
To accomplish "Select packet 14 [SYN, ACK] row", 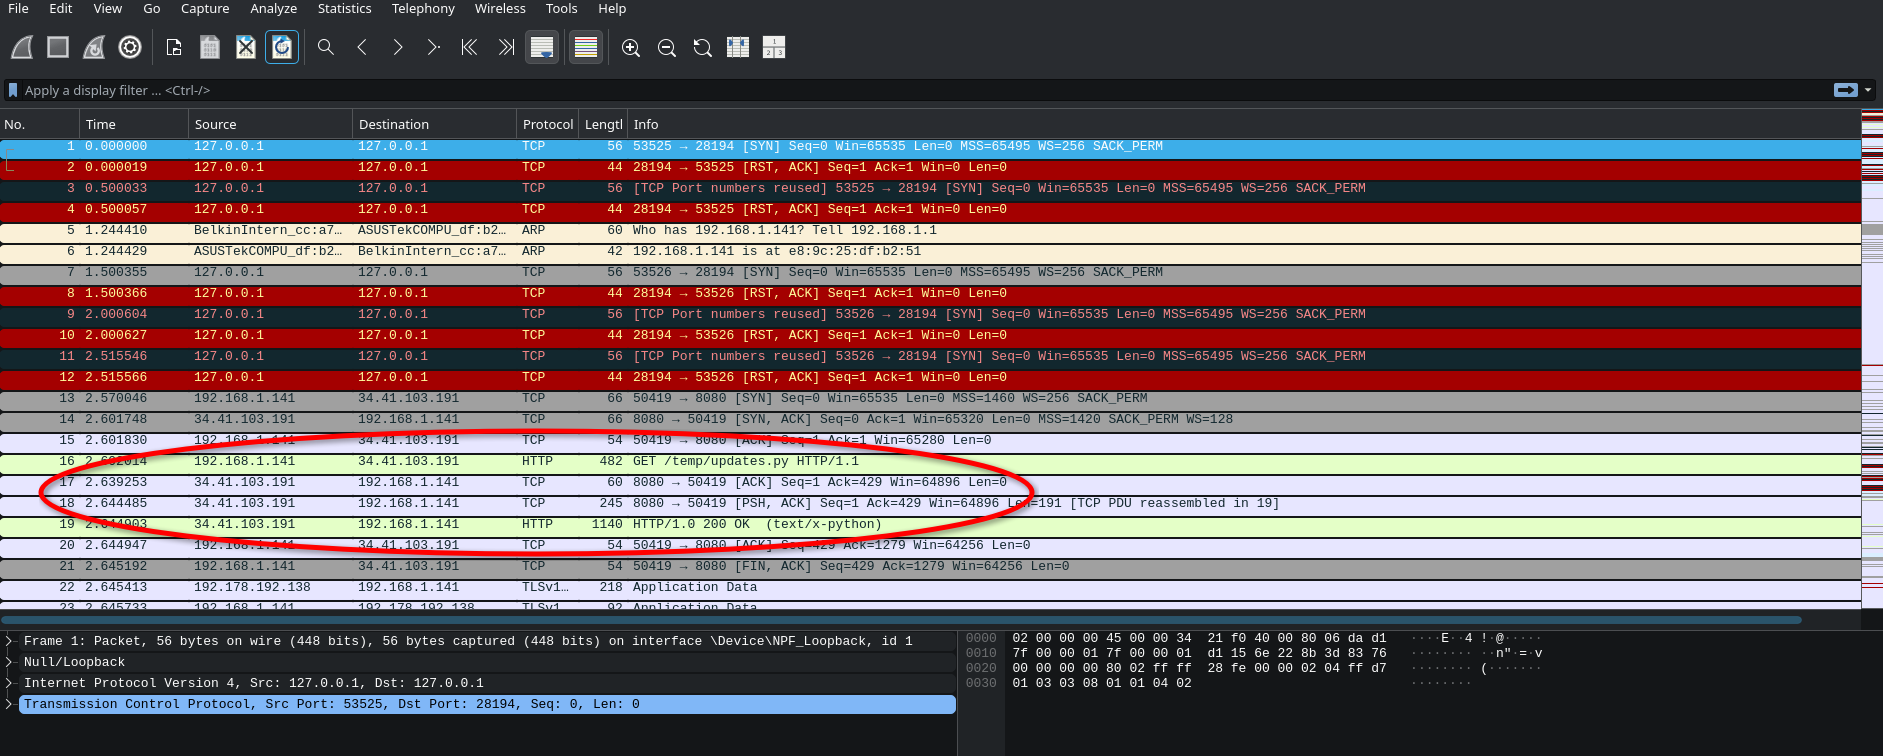I will tap(930, 419).
